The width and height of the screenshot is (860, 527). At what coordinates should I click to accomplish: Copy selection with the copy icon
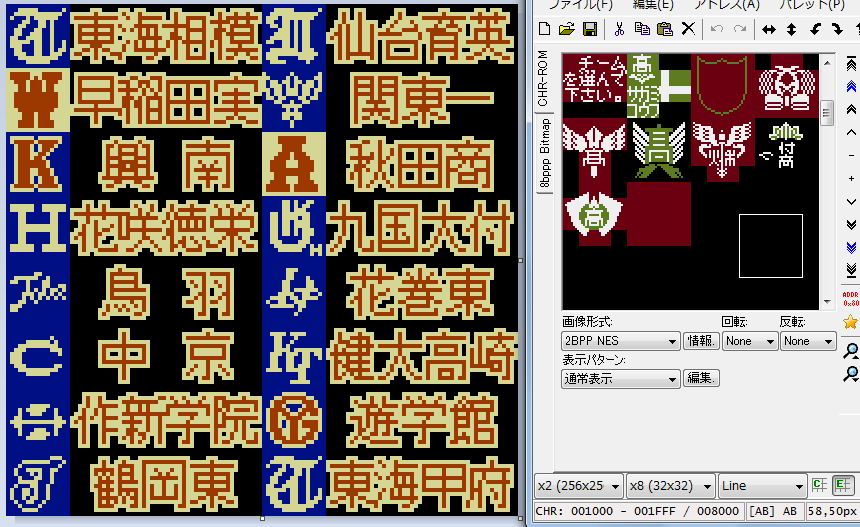(x=642, y=29)
